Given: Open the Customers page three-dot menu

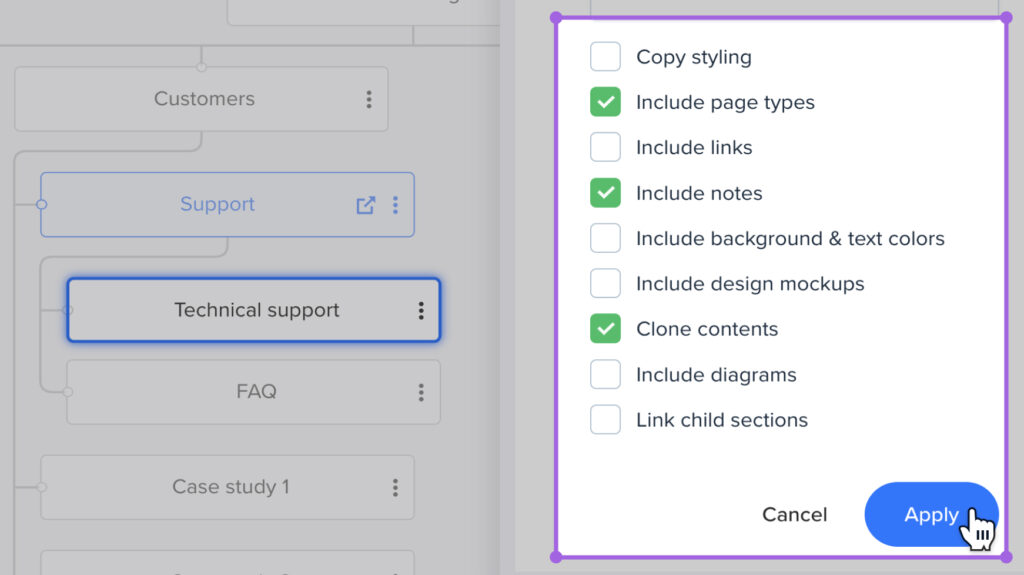Looking at the screenshot, I should tap(369, 100).
